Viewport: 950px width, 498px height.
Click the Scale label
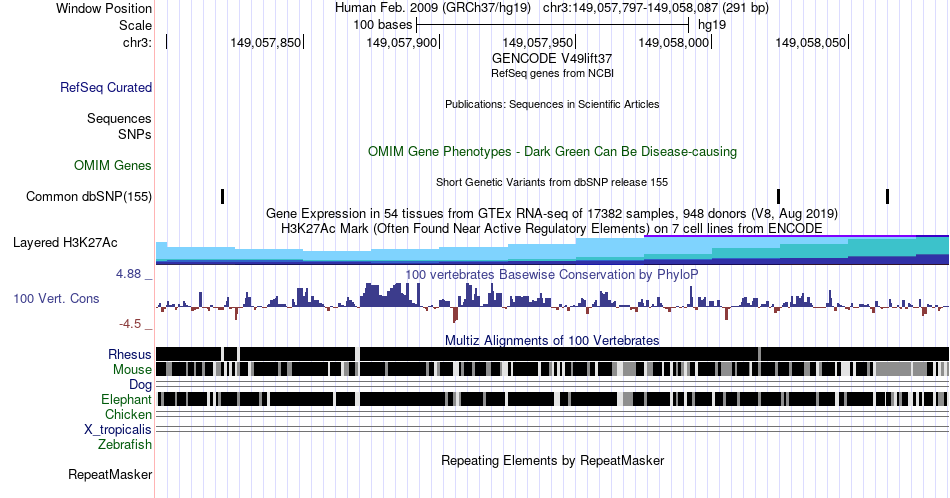click(135, 25)
